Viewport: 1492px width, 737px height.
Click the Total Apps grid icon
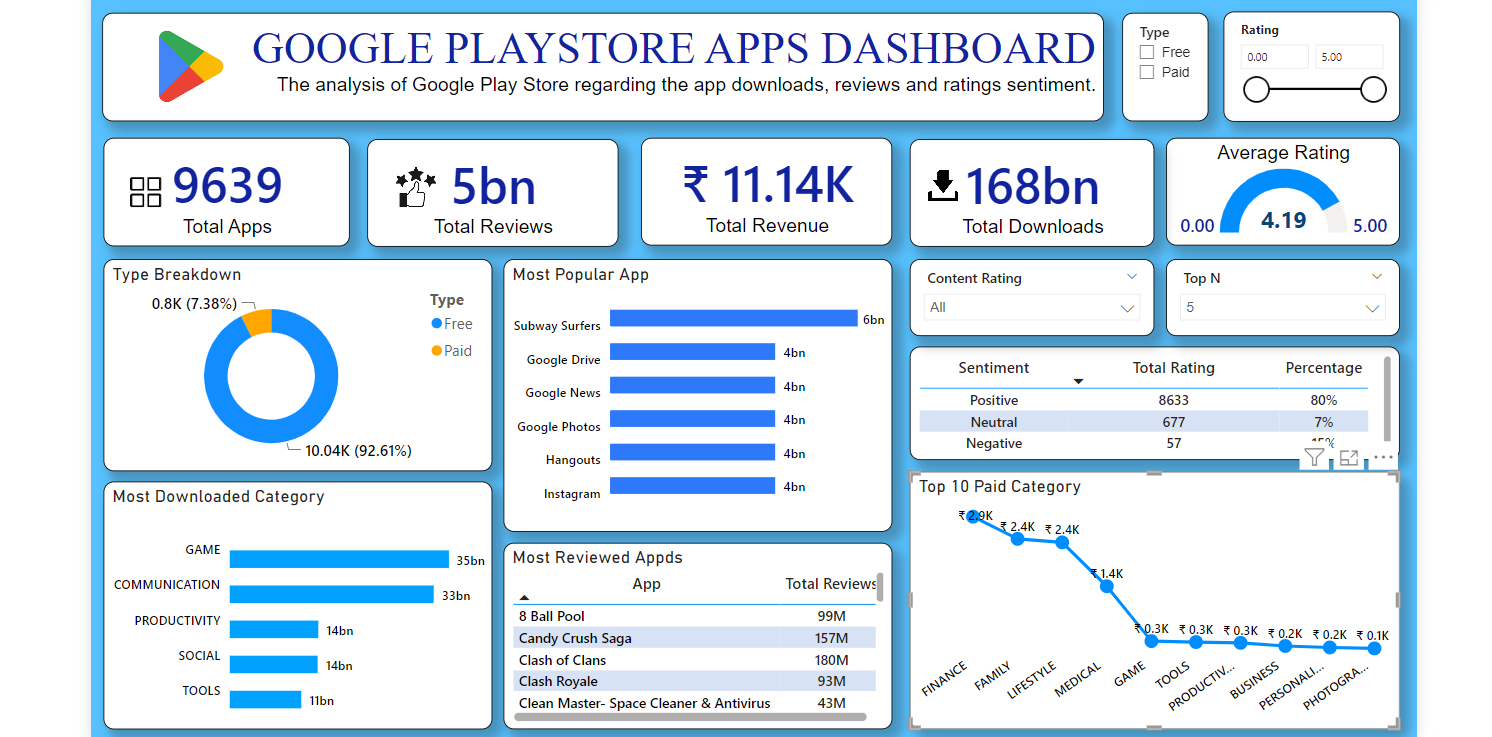click(145, 192)
